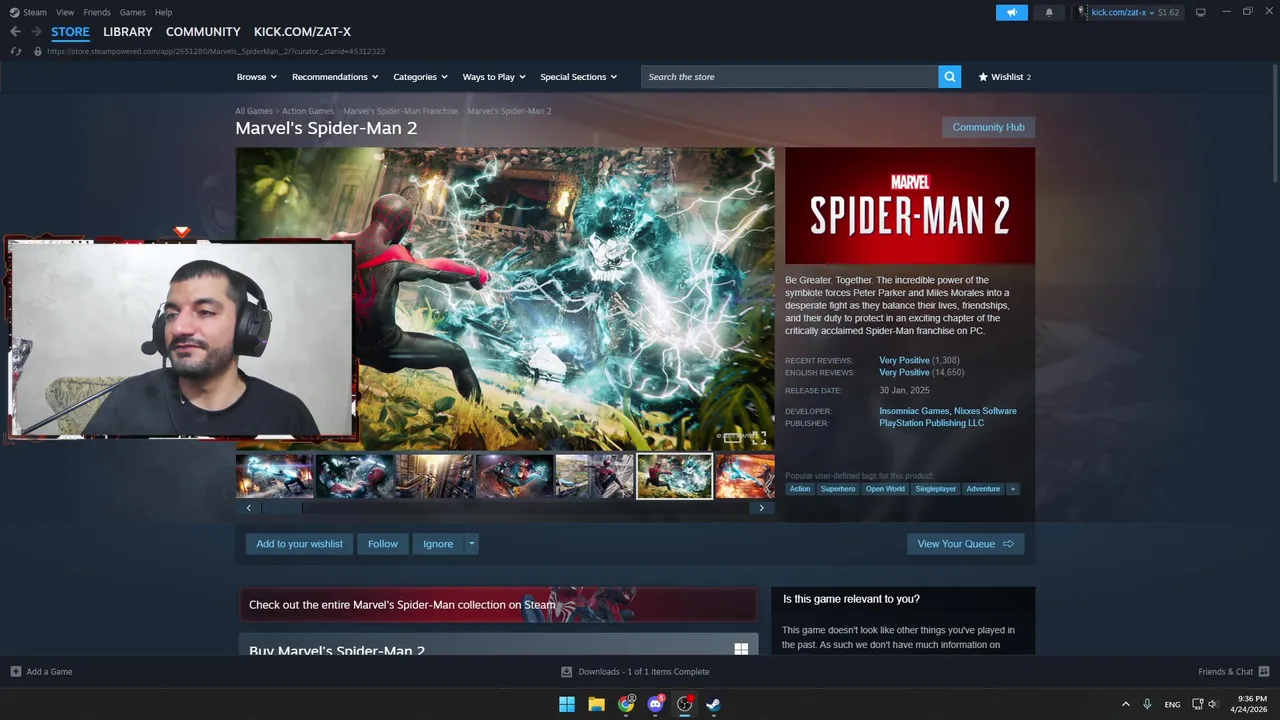Expand the Recommendations dropdown
This screenshot has width=1280, height=720.
click(335, 77)
